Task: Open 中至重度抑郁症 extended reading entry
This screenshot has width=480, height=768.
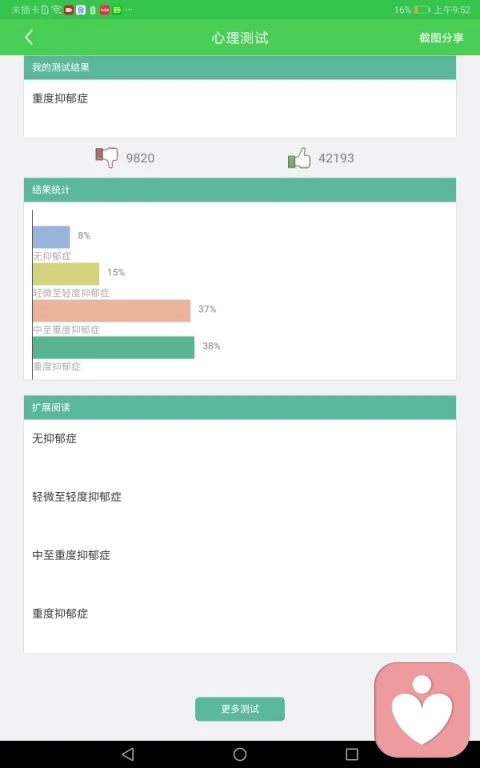Action: coord(72,555)
